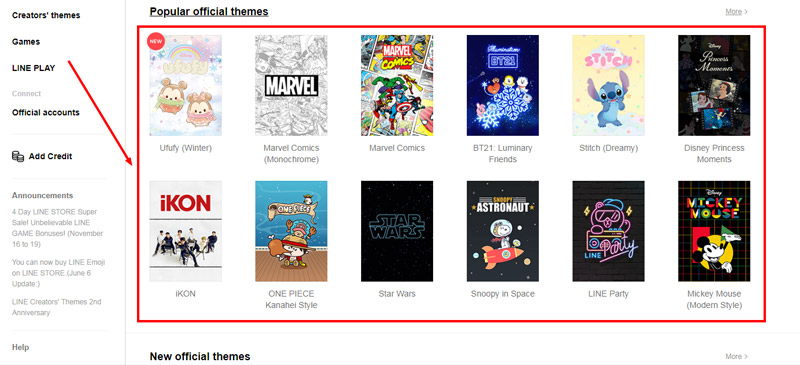800x365 pixels.
Task: Click the ONE PIECE Kanahei Style title
Action: [x=292, y=300]
